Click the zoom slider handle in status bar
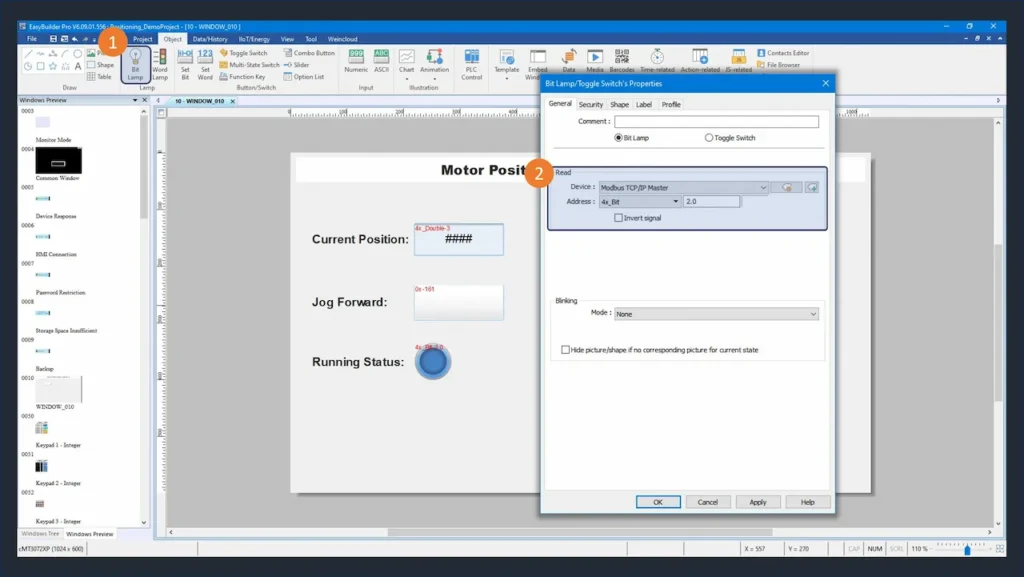 point(967,549)
